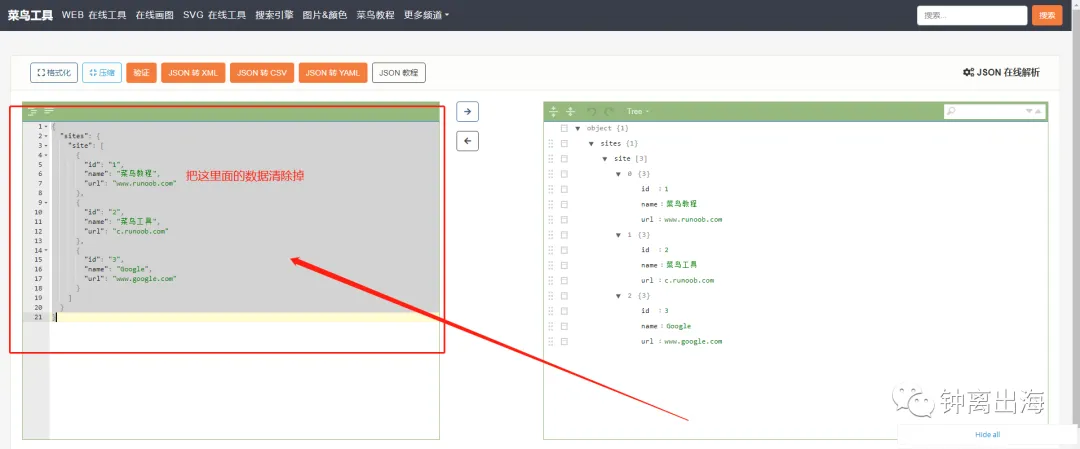Image resolution: width=1080 pixels, height=449 pixels.
Task: Click square box beside name 菜鸟教程 row
Action: [x=564, y=204]
